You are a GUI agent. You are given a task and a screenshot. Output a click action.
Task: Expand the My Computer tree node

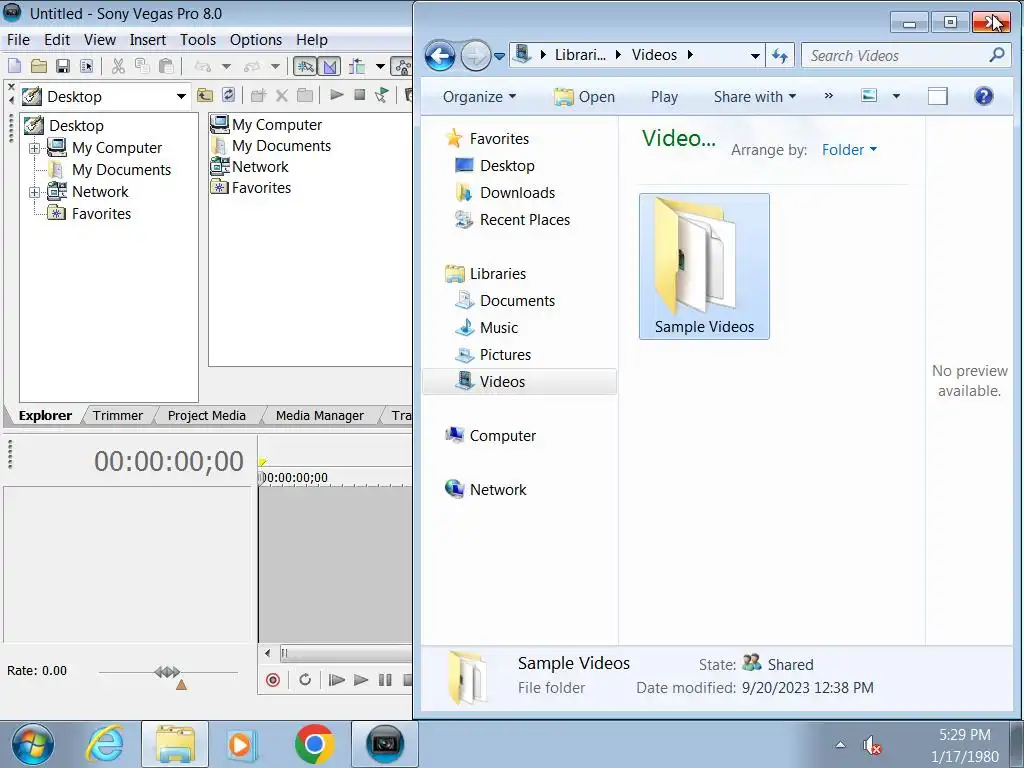tap(34, 148)
